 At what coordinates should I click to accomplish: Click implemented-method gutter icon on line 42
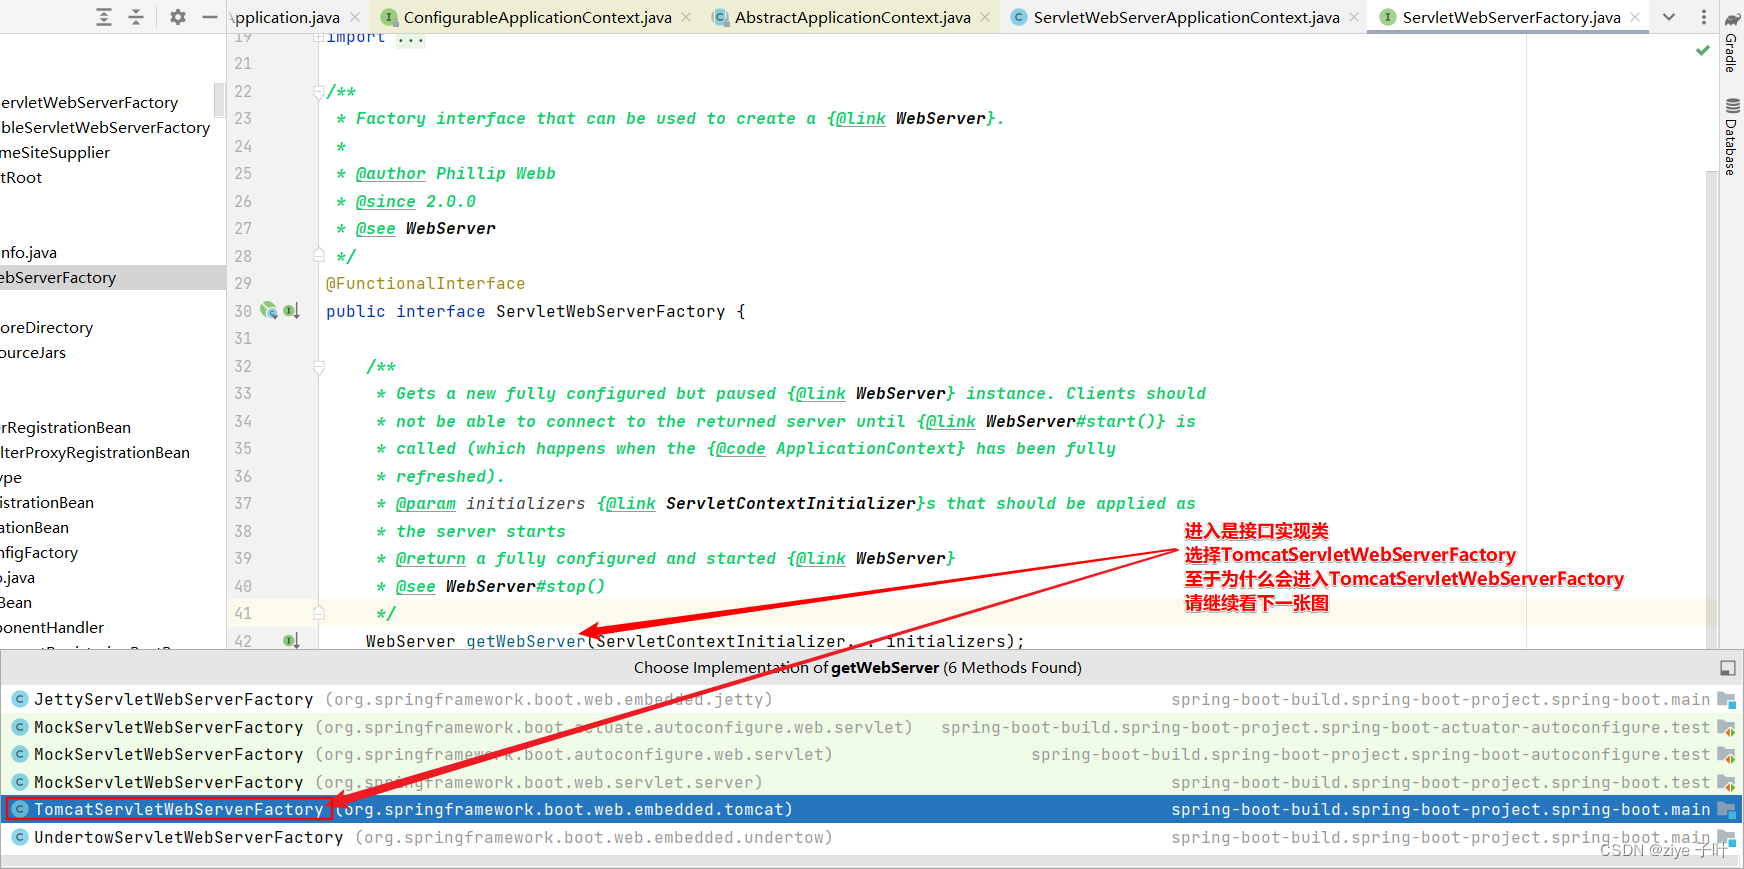(291, 640)
